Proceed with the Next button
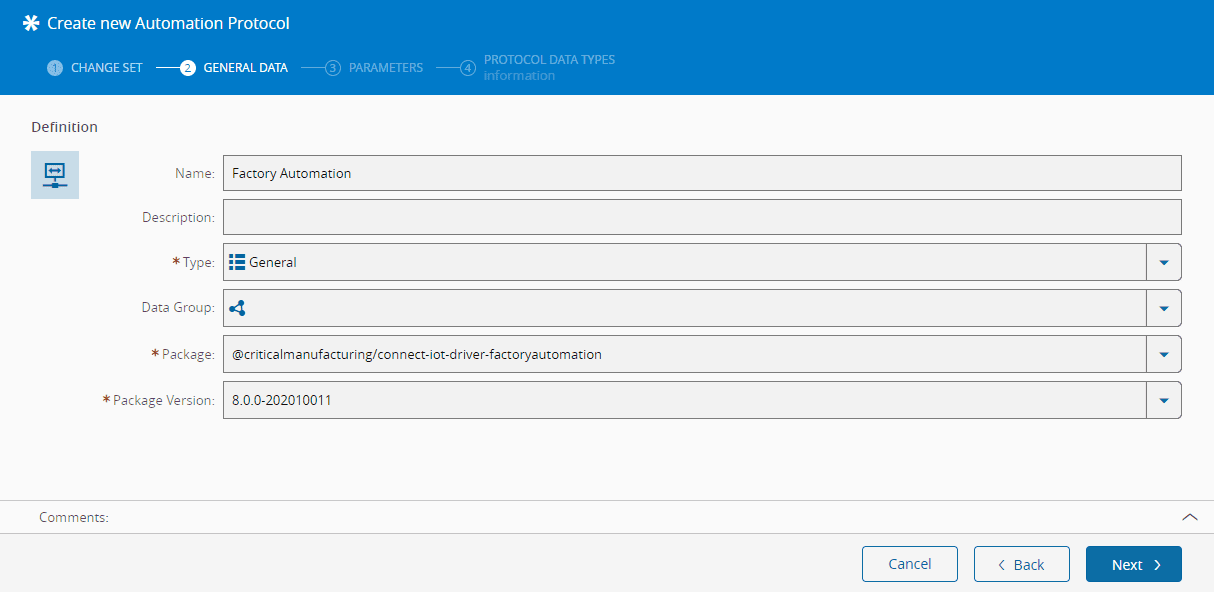The width and height of the screenshot is (1214, 592). click(1133, 564)
